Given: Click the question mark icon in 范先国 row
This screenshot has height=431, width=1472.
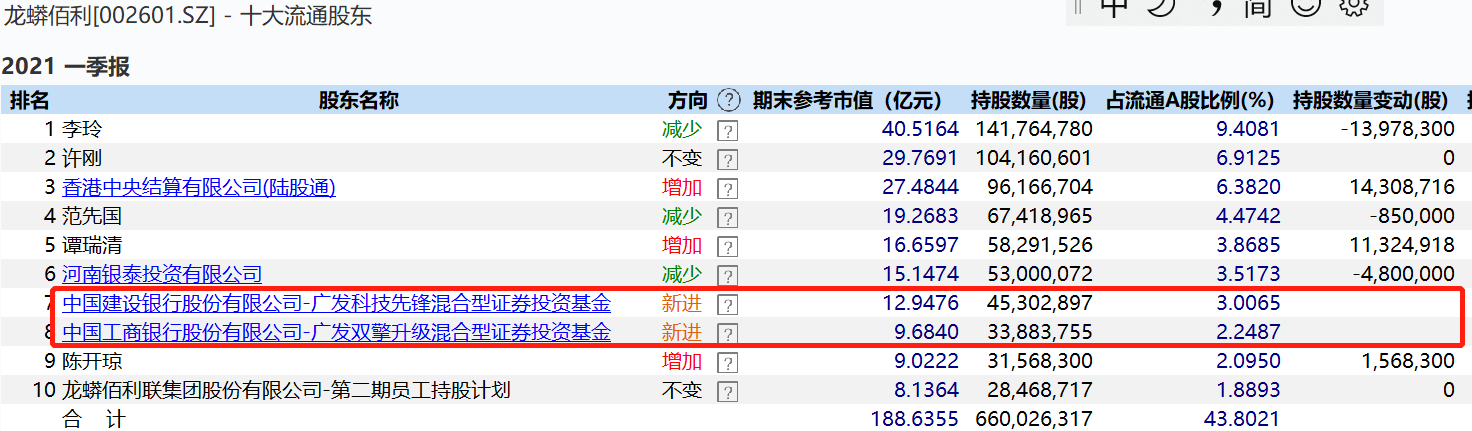Looking at the screenshot, I should tap(728, 218).
